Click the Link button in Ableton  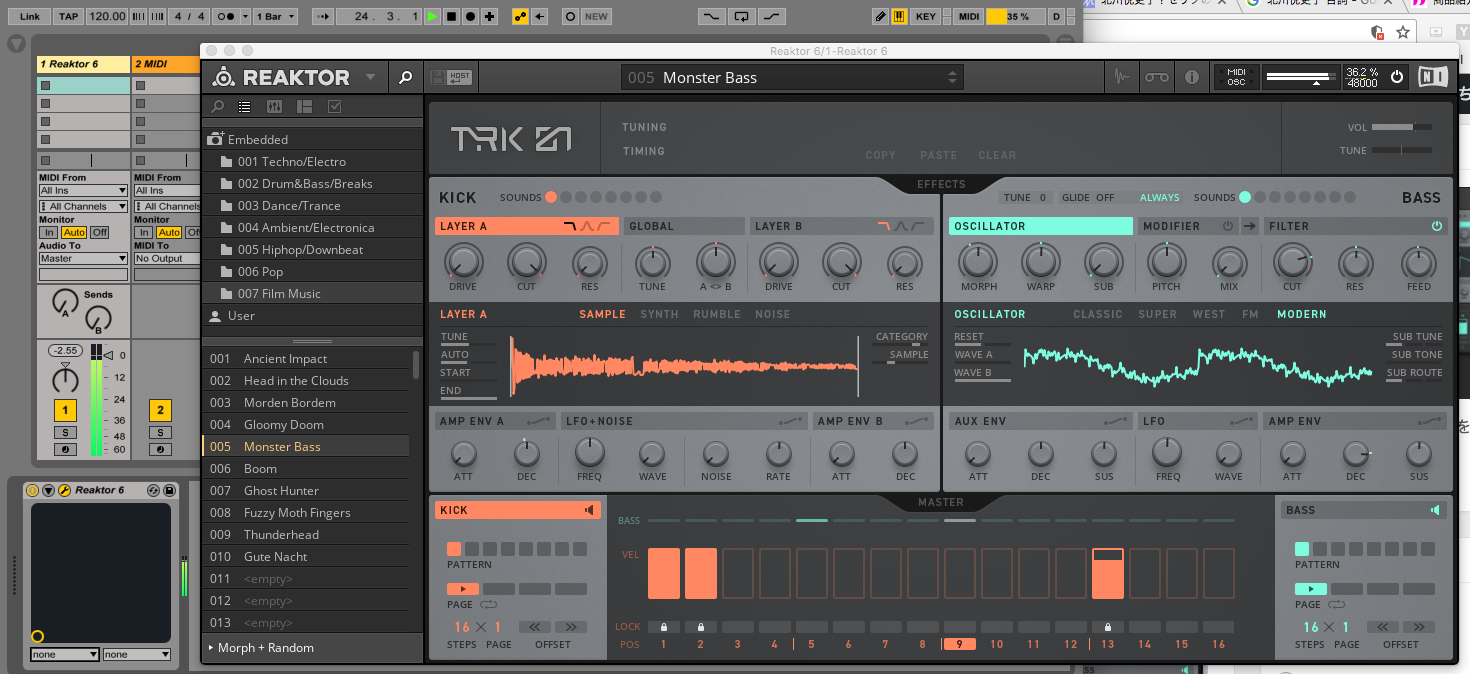tap(30, 17)
